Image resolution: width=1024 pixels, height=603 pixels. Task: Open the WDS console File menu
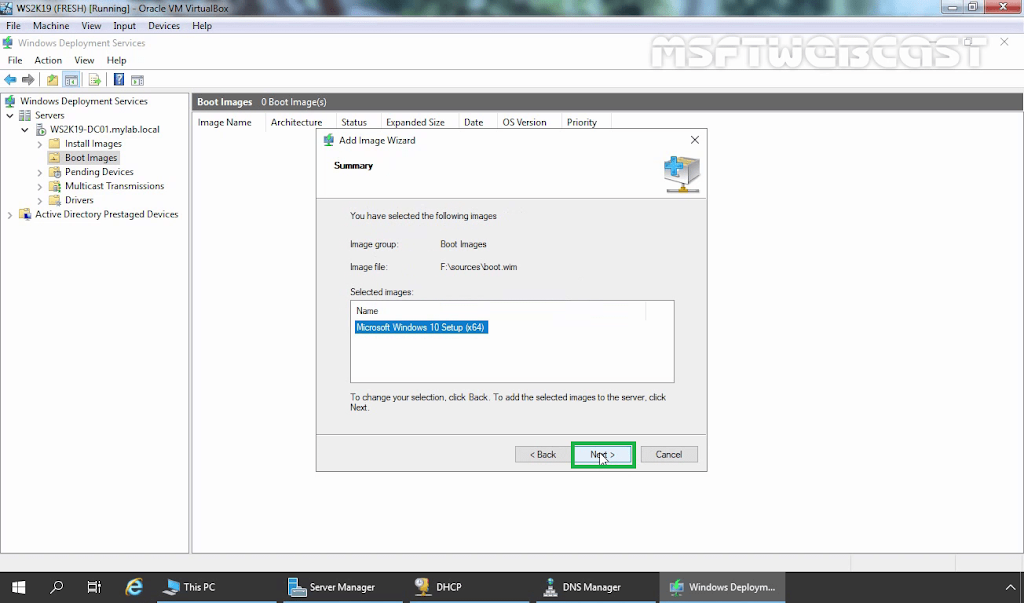pos(14,60)
